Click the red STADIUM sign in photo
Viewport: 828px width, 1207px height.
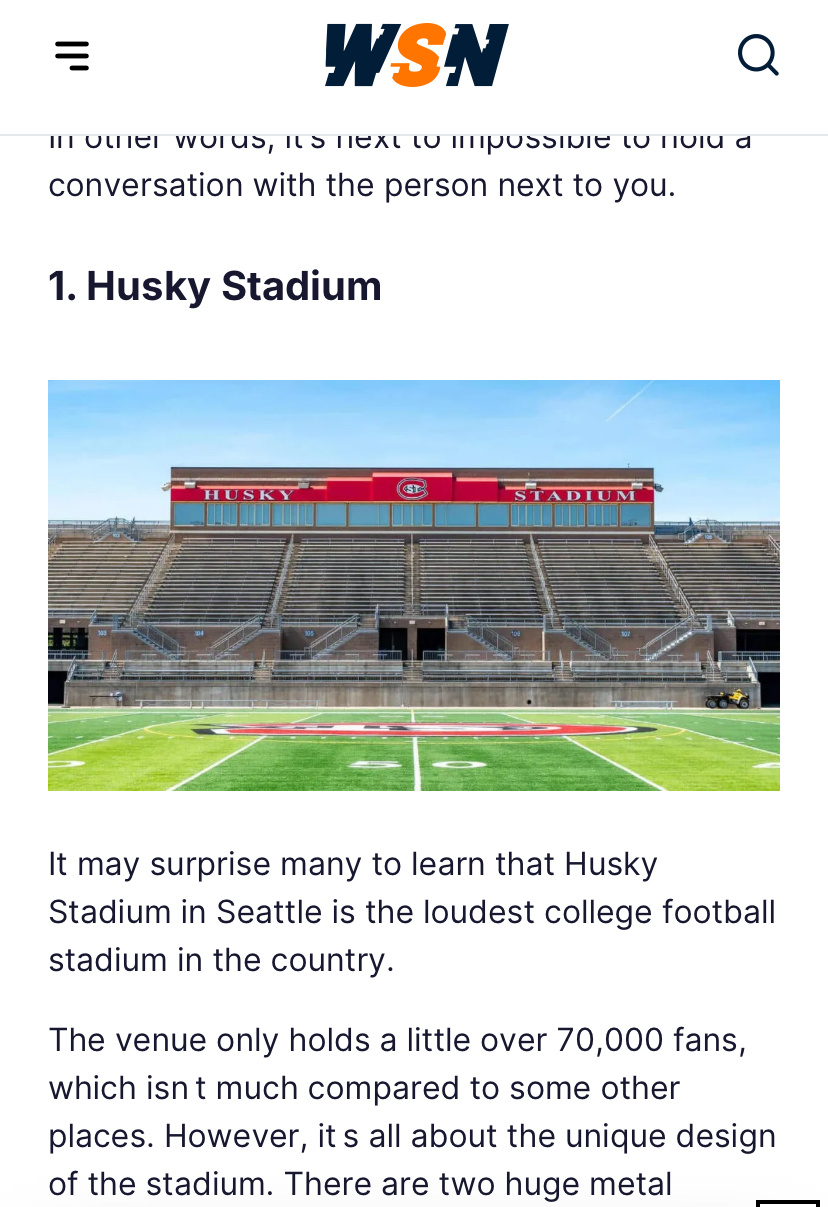pos(574,495)
